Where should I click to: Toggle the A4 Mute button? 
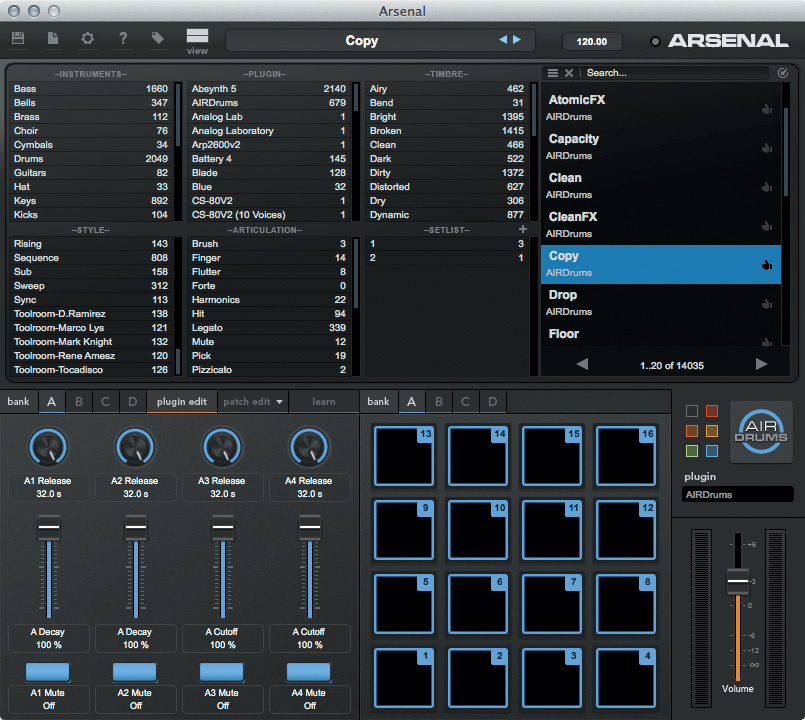point(309,672)
